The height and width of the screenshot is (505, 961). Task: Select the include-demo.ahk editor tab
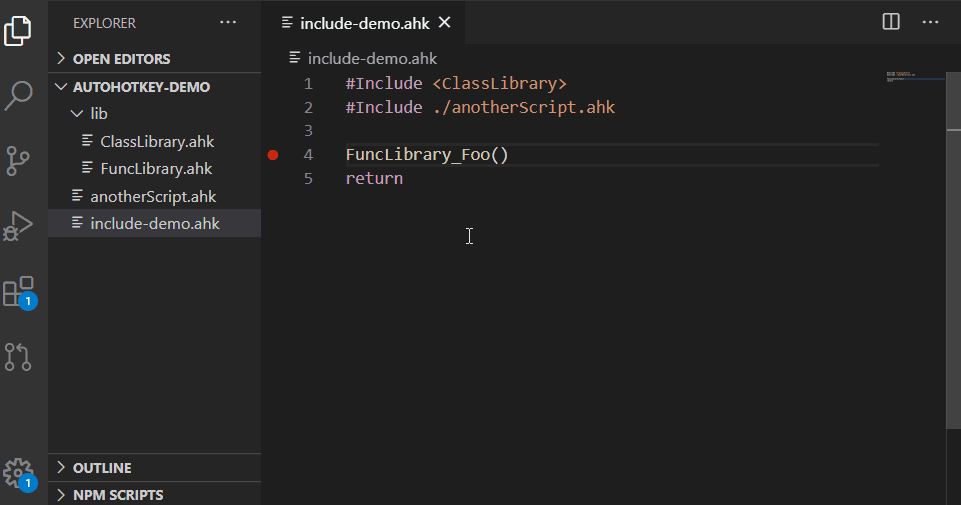[x=363, y=23]
